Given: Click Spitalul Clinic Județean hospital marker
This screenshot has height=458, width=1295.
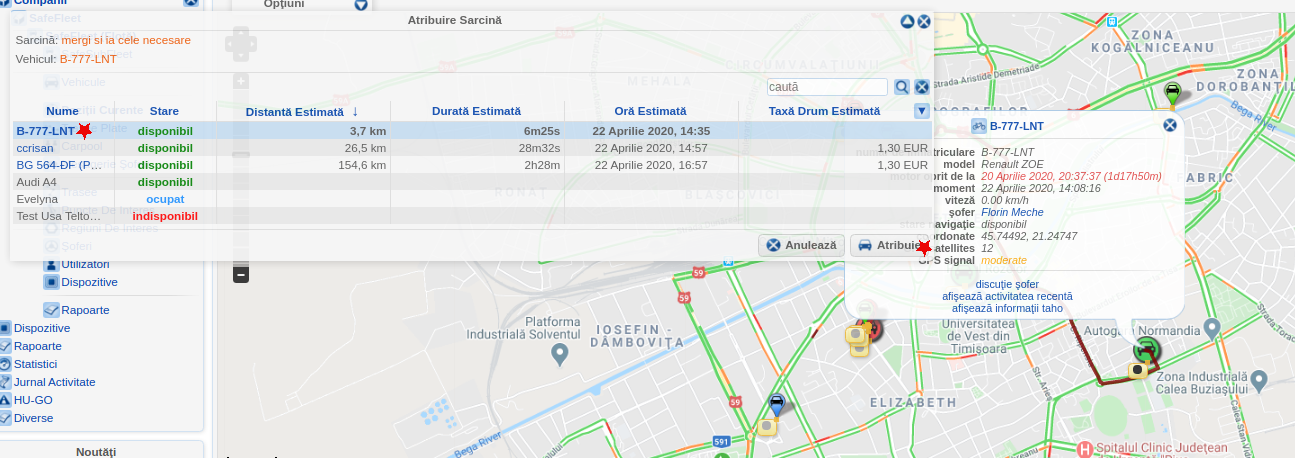Looking at the screenshot, I should (1086, 450).
